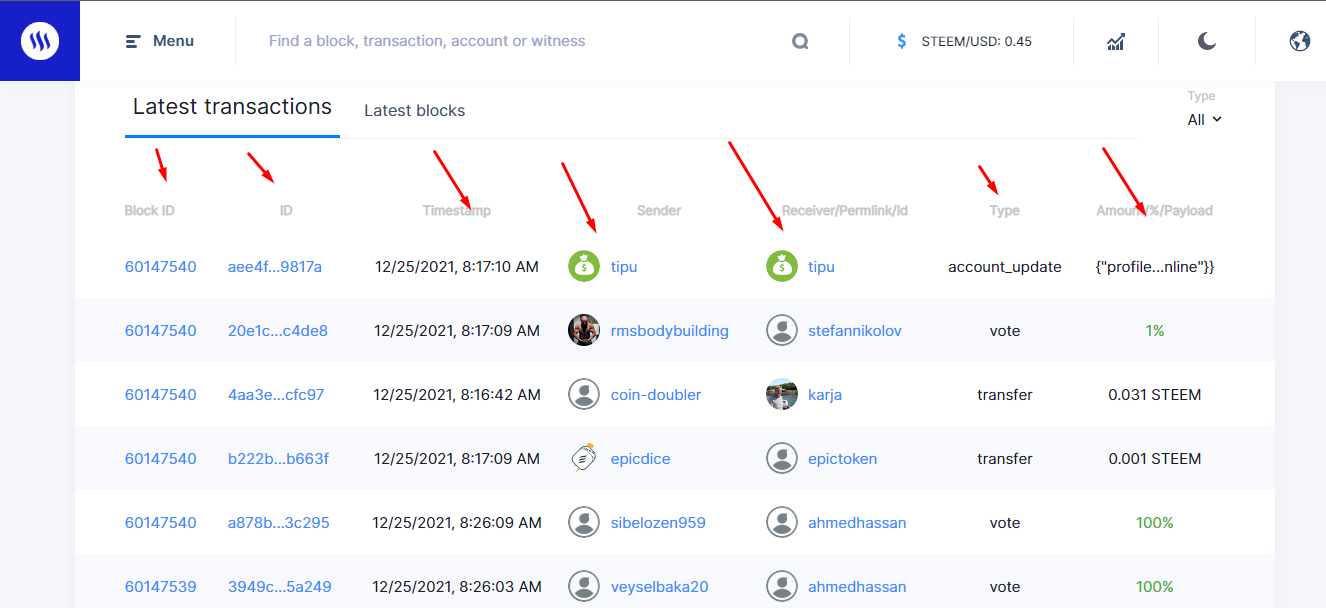Open transaction a878b...3c295
Image resolution: width=1326 pixels, height=608 pixels.
click(279, 523)
